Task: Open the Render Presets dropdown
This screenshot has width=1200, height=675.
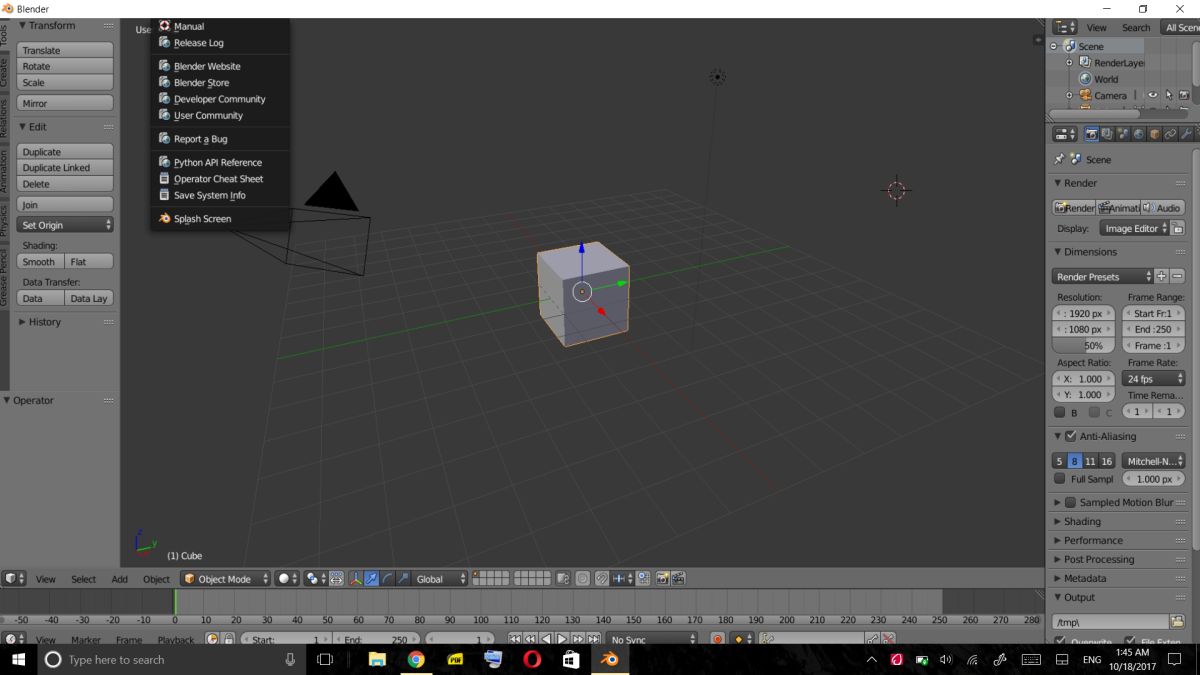Action: tap(1103, 276)
